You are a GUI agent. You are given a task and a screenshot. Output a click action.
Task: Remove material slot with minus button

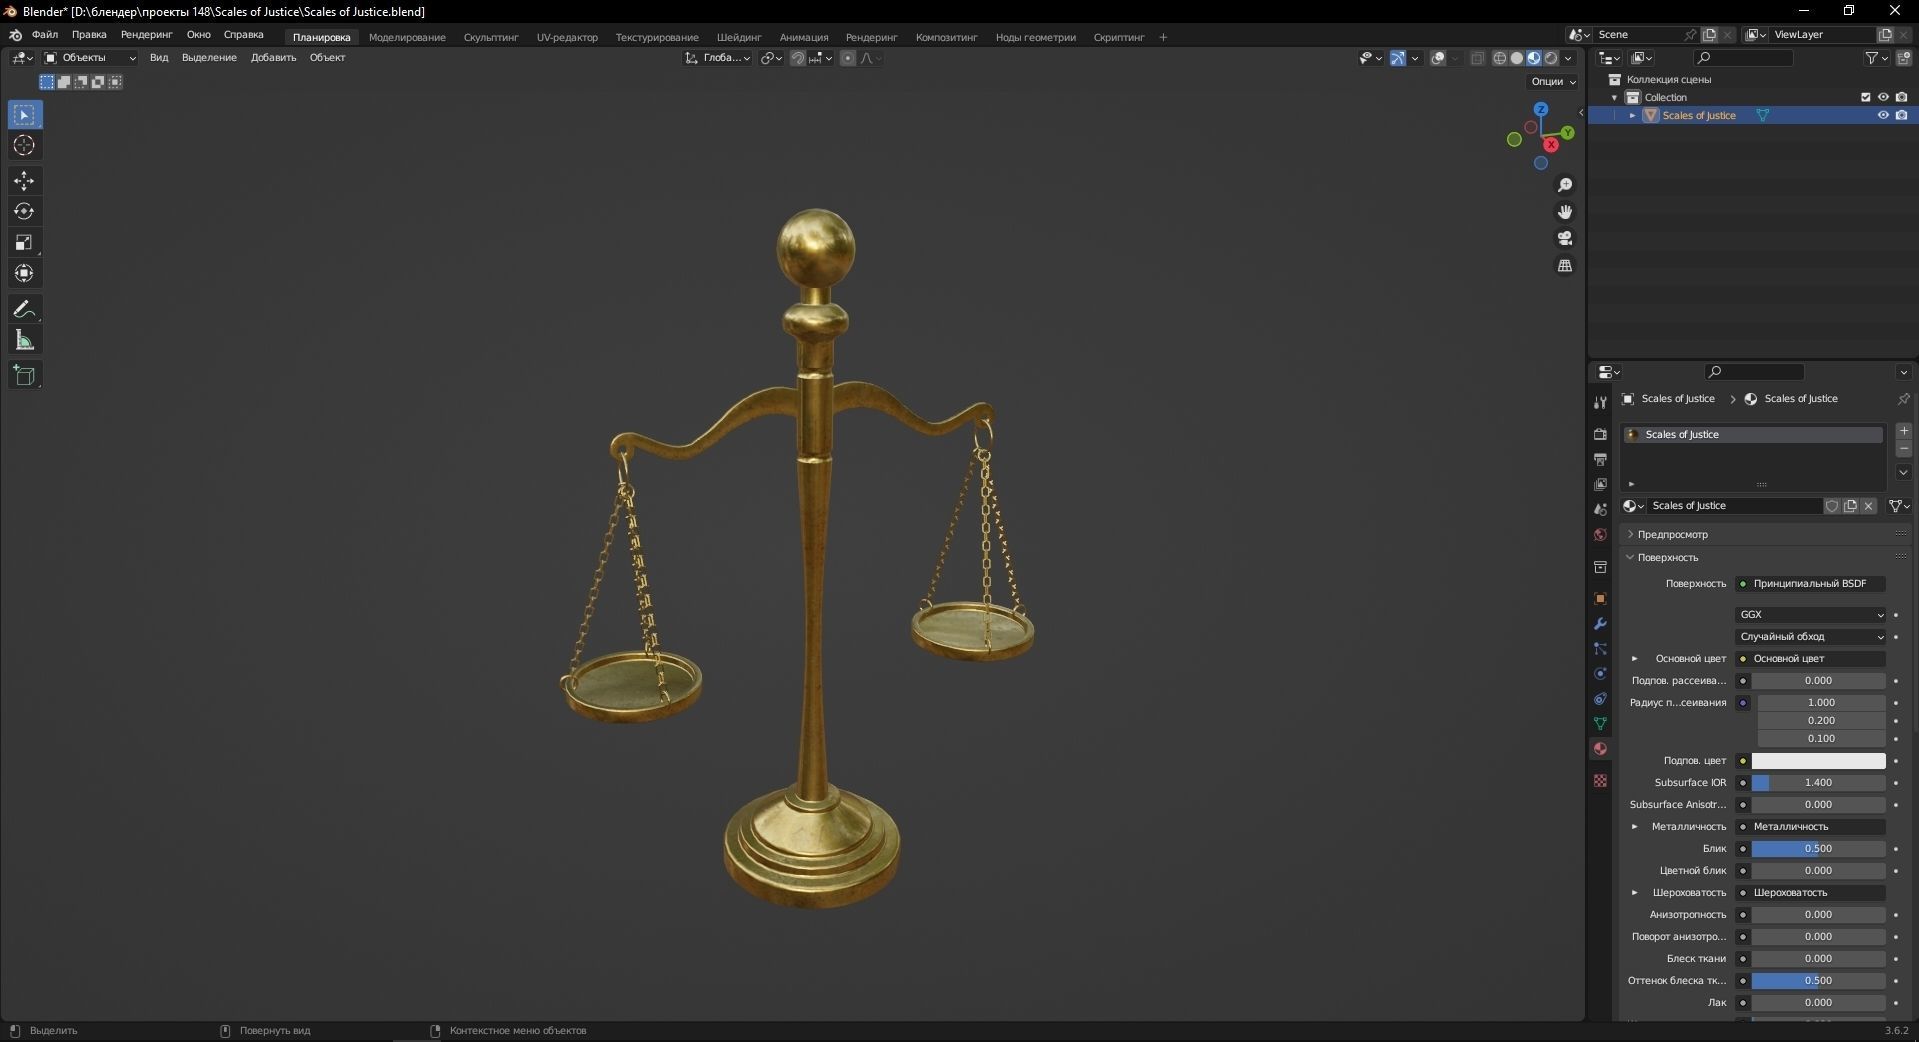[x=1904, y=449]
